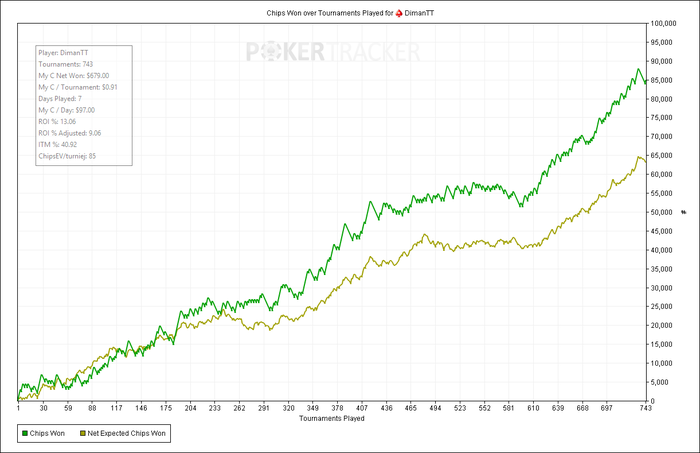Click the x-axis tick label 291
This screenshot has height=453, width=700.
pyautogui.click(x=264, y=408)
